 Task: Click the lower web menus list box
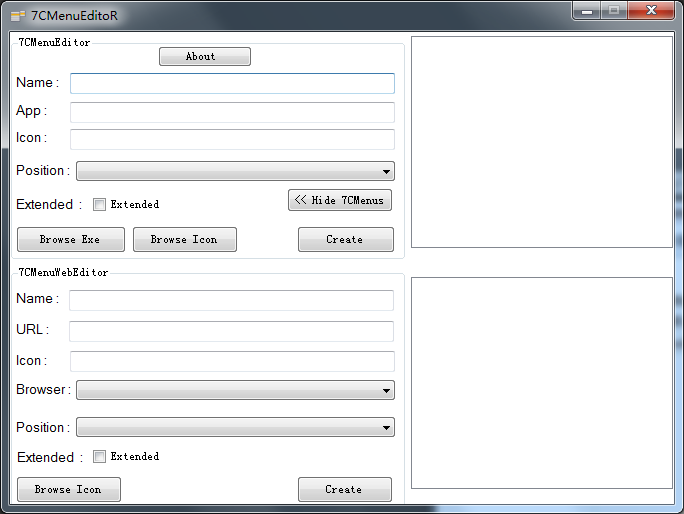pos(542,383)
